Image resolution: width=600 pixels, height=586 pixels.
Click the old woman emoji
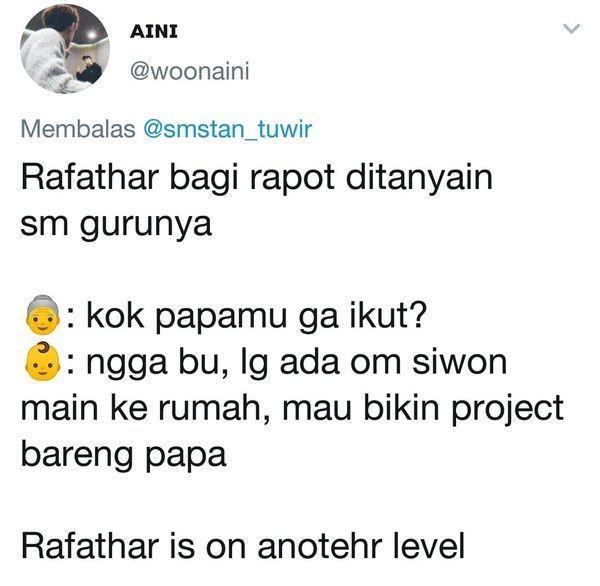click(x=42, y=315)
